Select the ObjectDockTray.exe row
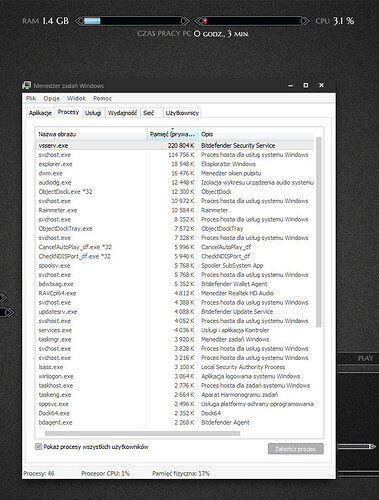Screen dimensions: 379x500 tap(175, 229)
